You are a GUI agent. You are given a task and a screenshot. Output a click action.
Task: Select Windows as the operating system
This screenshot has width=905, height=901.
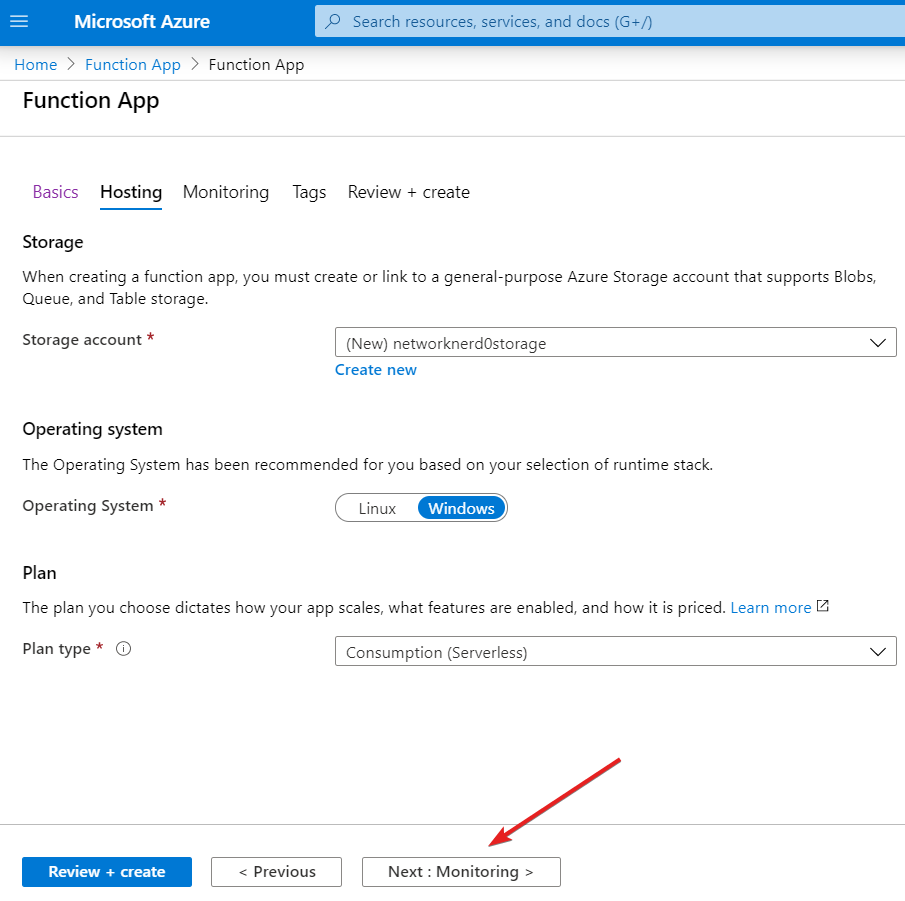(x=461, y=509)
